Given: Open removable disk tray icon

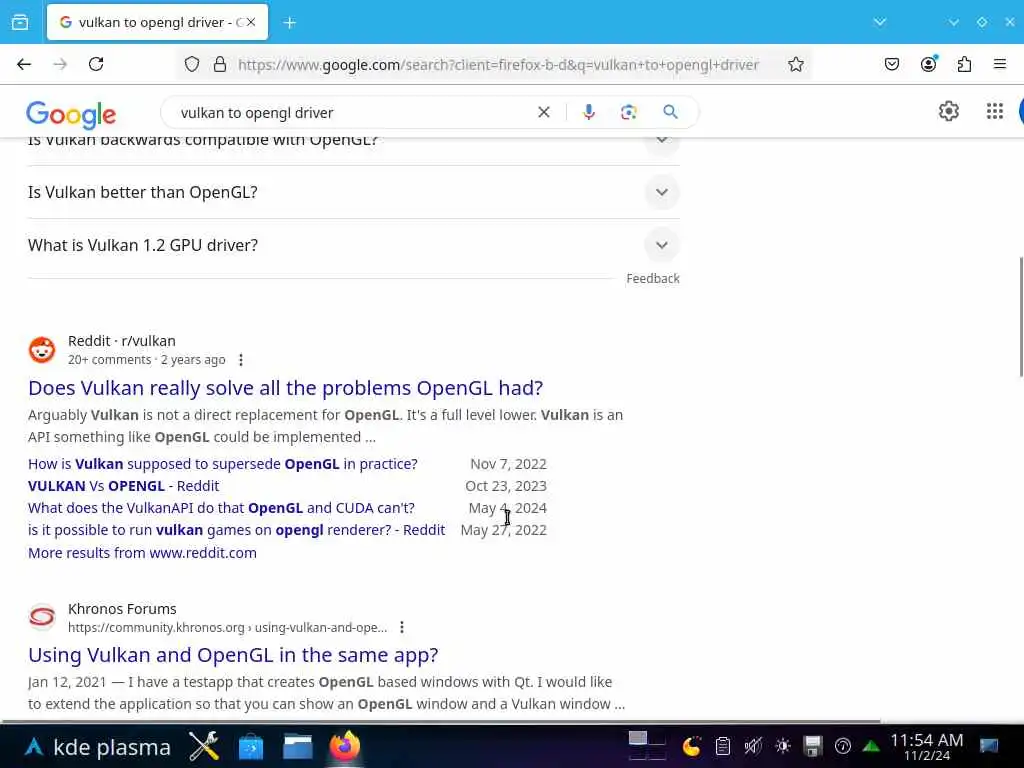Looking at the screenshot, I should [x=813, y=746].
